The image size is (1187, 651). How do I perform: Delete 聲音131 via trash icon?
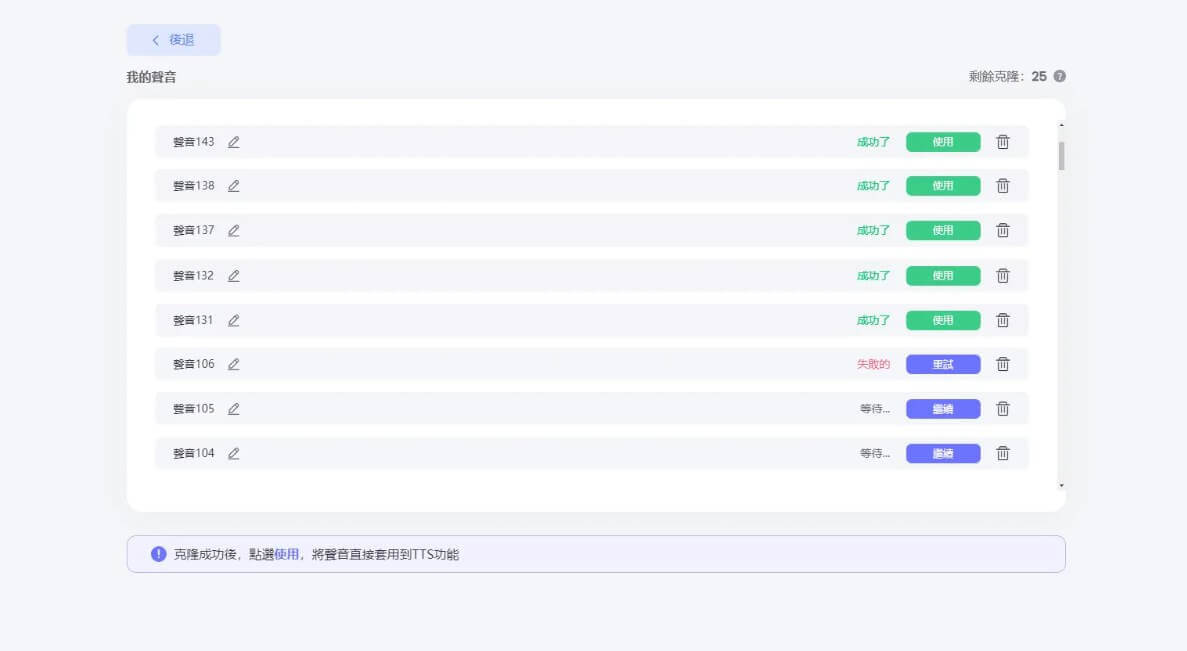[x=1003, y=320]
